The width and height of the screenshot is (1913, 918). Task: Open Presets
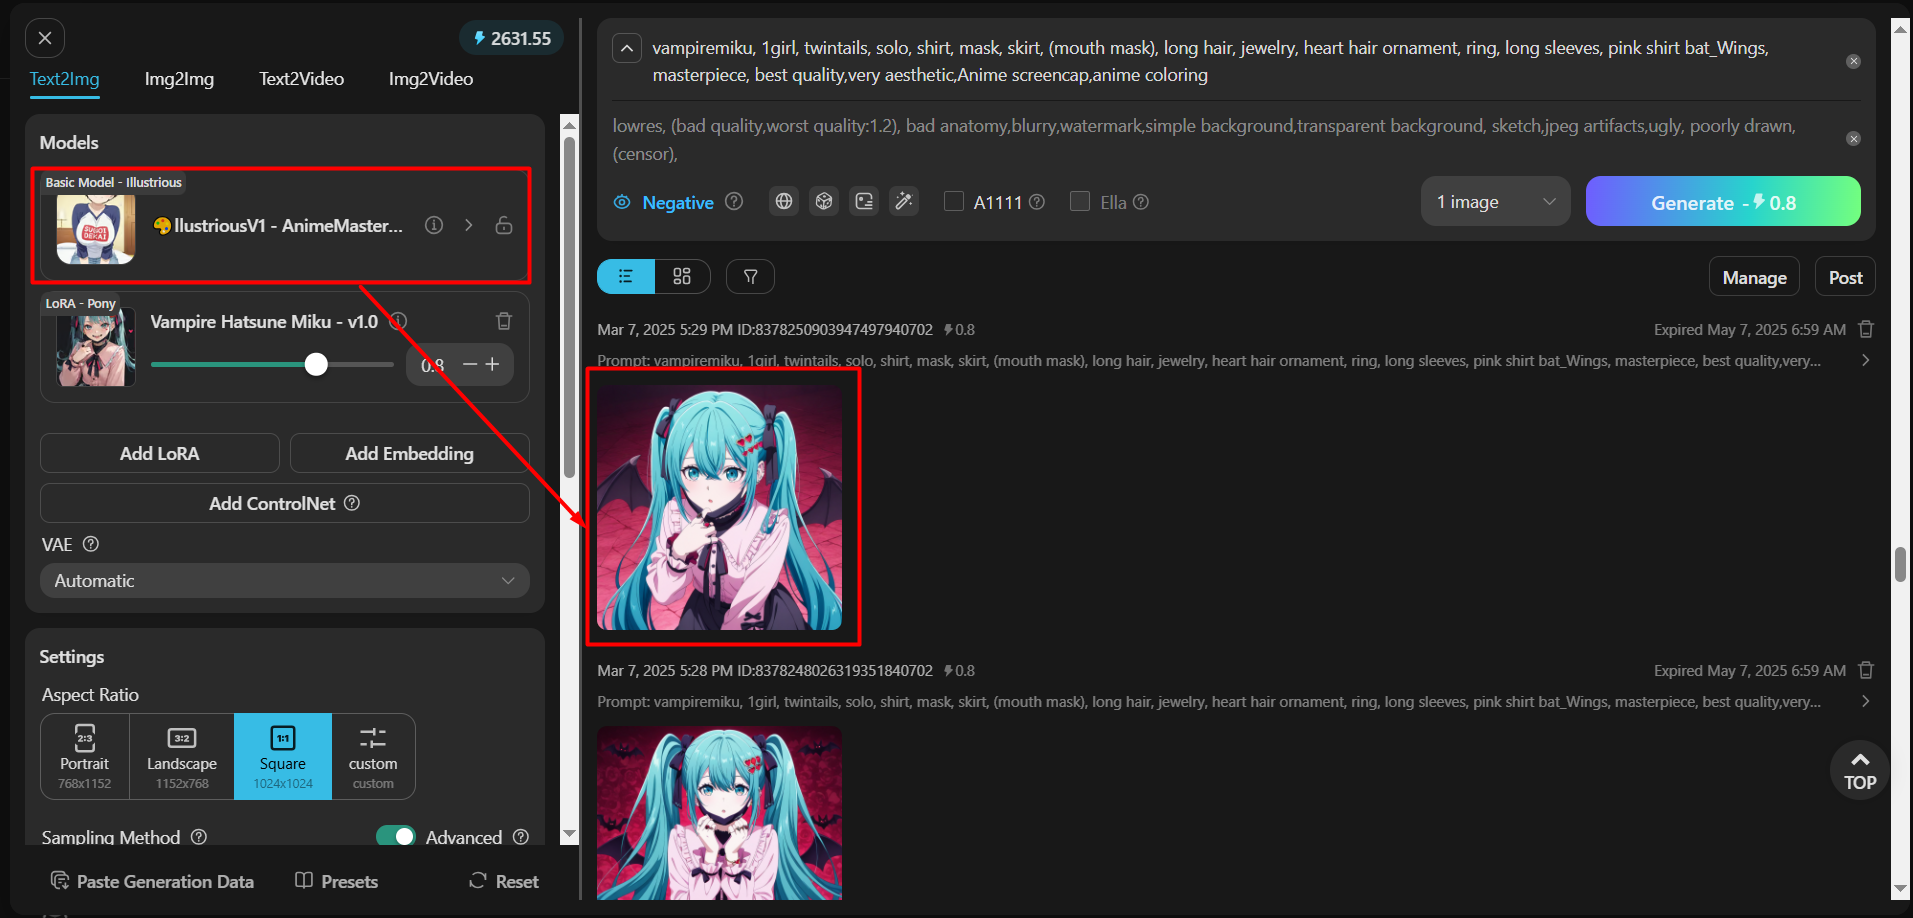click(x=336, y=881)
